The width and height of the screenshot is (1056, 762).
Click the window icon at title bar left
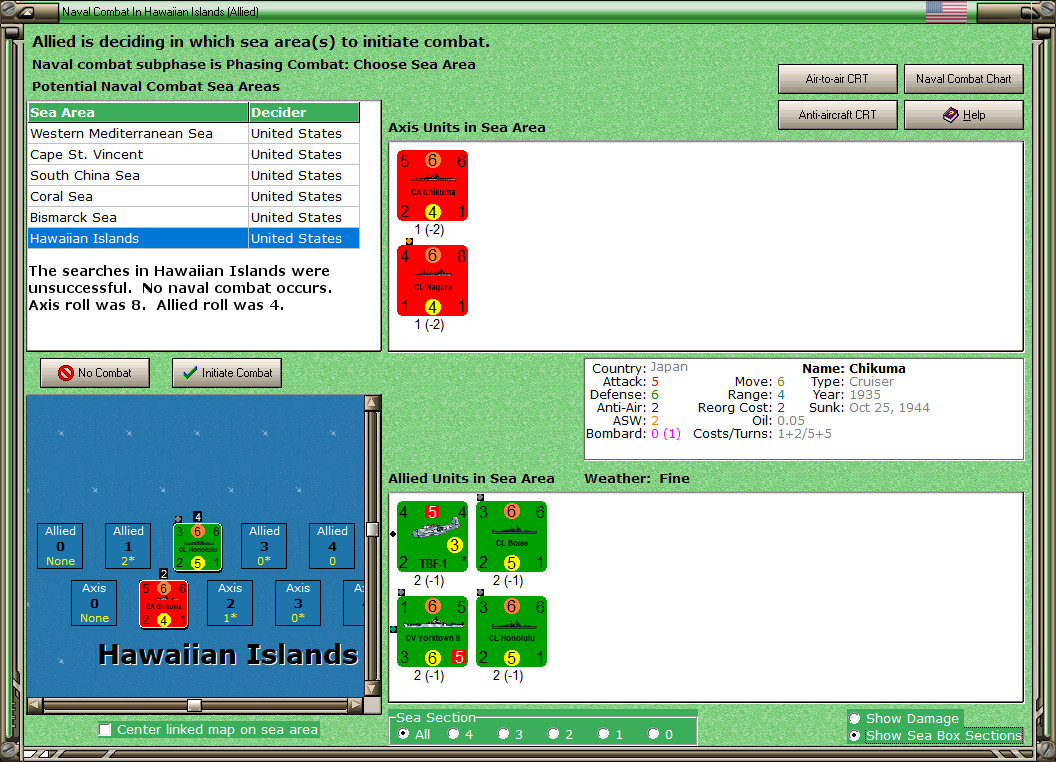26,11
